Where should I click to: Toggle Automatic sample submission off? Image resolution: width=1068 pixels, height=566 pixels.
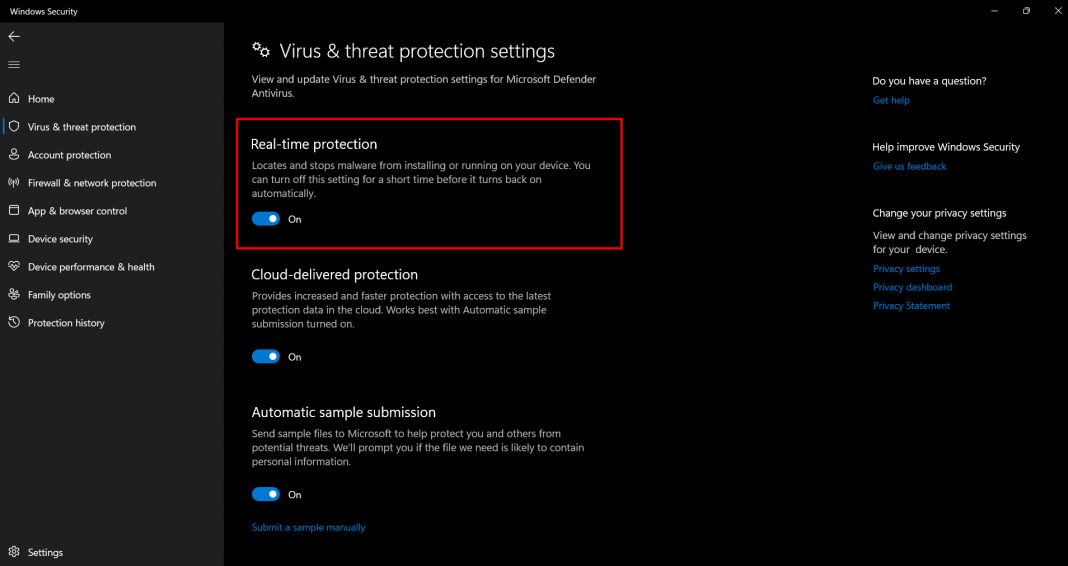(266, 495)
